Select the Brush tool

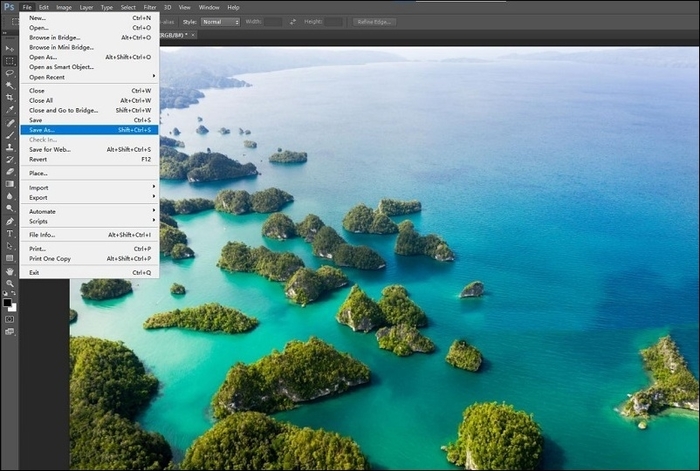pos(9,135)
